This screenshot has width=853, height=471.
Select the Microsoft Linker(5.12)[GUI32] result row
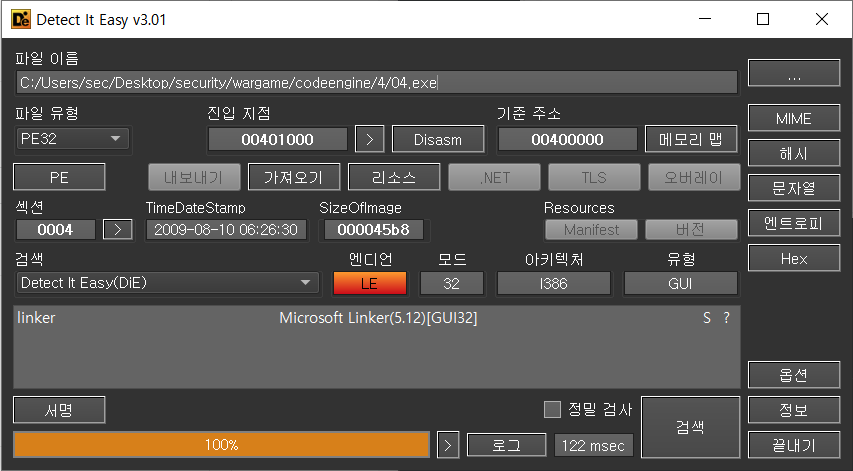tap(377, 318)
